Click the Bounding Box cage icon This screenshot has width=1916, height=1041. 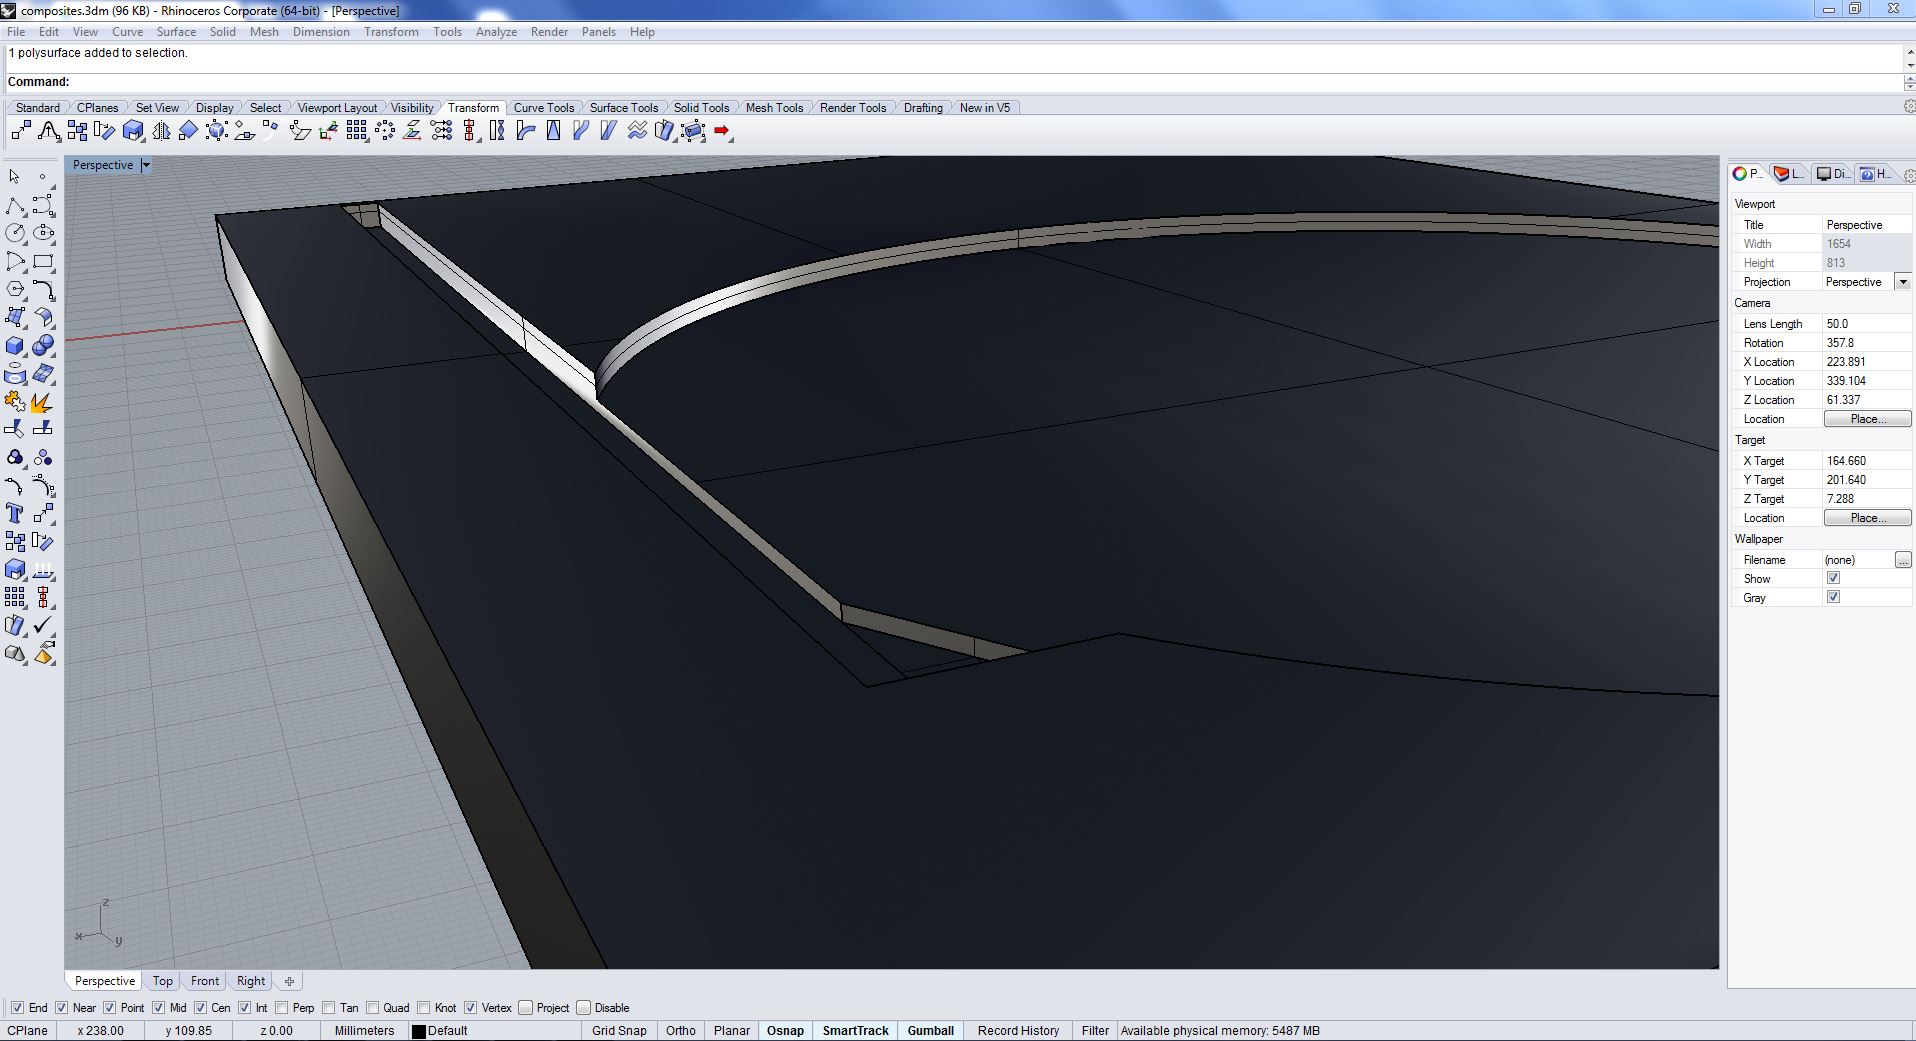(693, 131)
